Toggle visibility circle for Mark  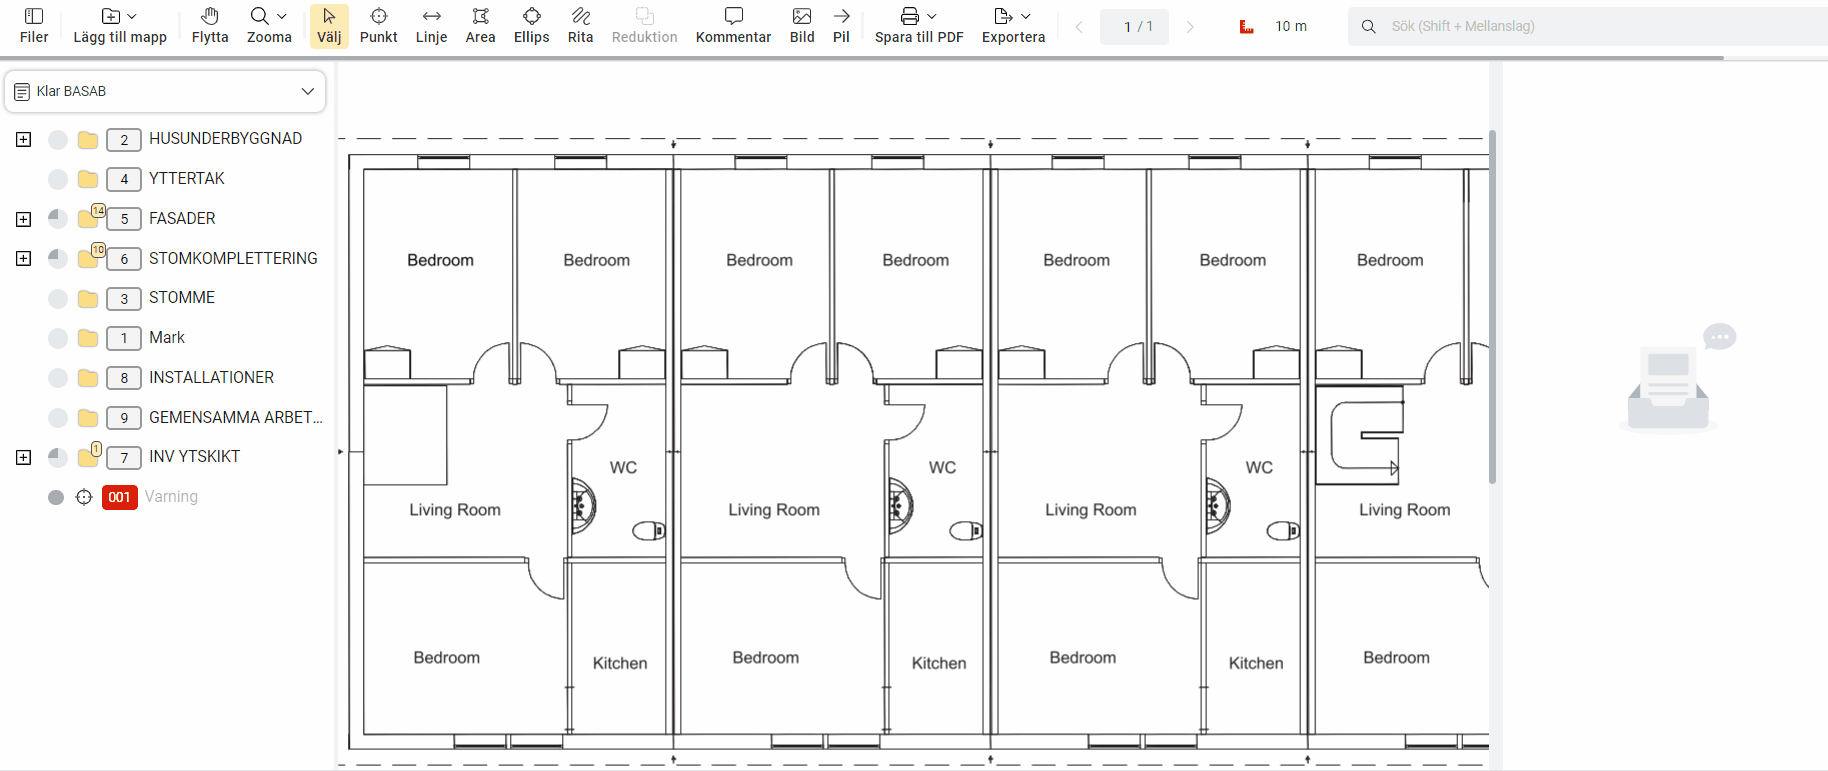pyautogui.click(x=58, y=338)
